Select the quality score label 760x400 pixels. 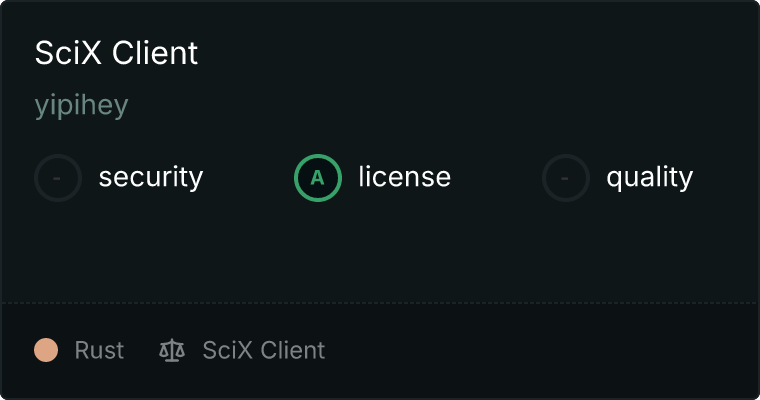click(x=650, y=178)
